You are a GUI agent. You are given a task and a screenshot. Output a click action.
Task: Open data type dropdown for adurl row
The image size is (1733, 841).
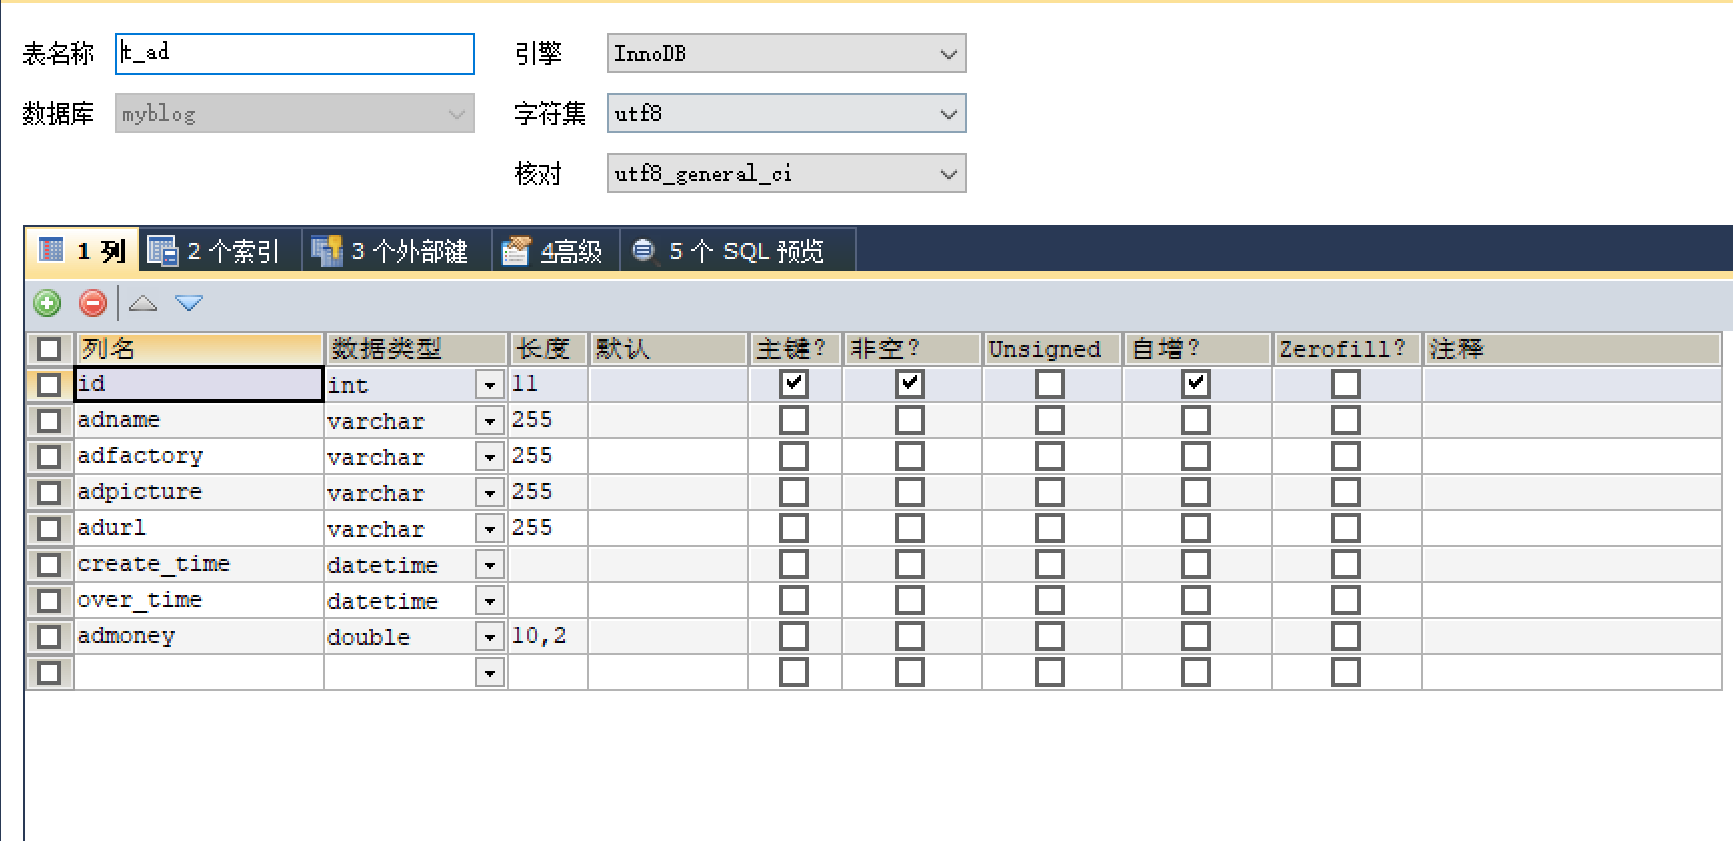[x=489, y=529]
